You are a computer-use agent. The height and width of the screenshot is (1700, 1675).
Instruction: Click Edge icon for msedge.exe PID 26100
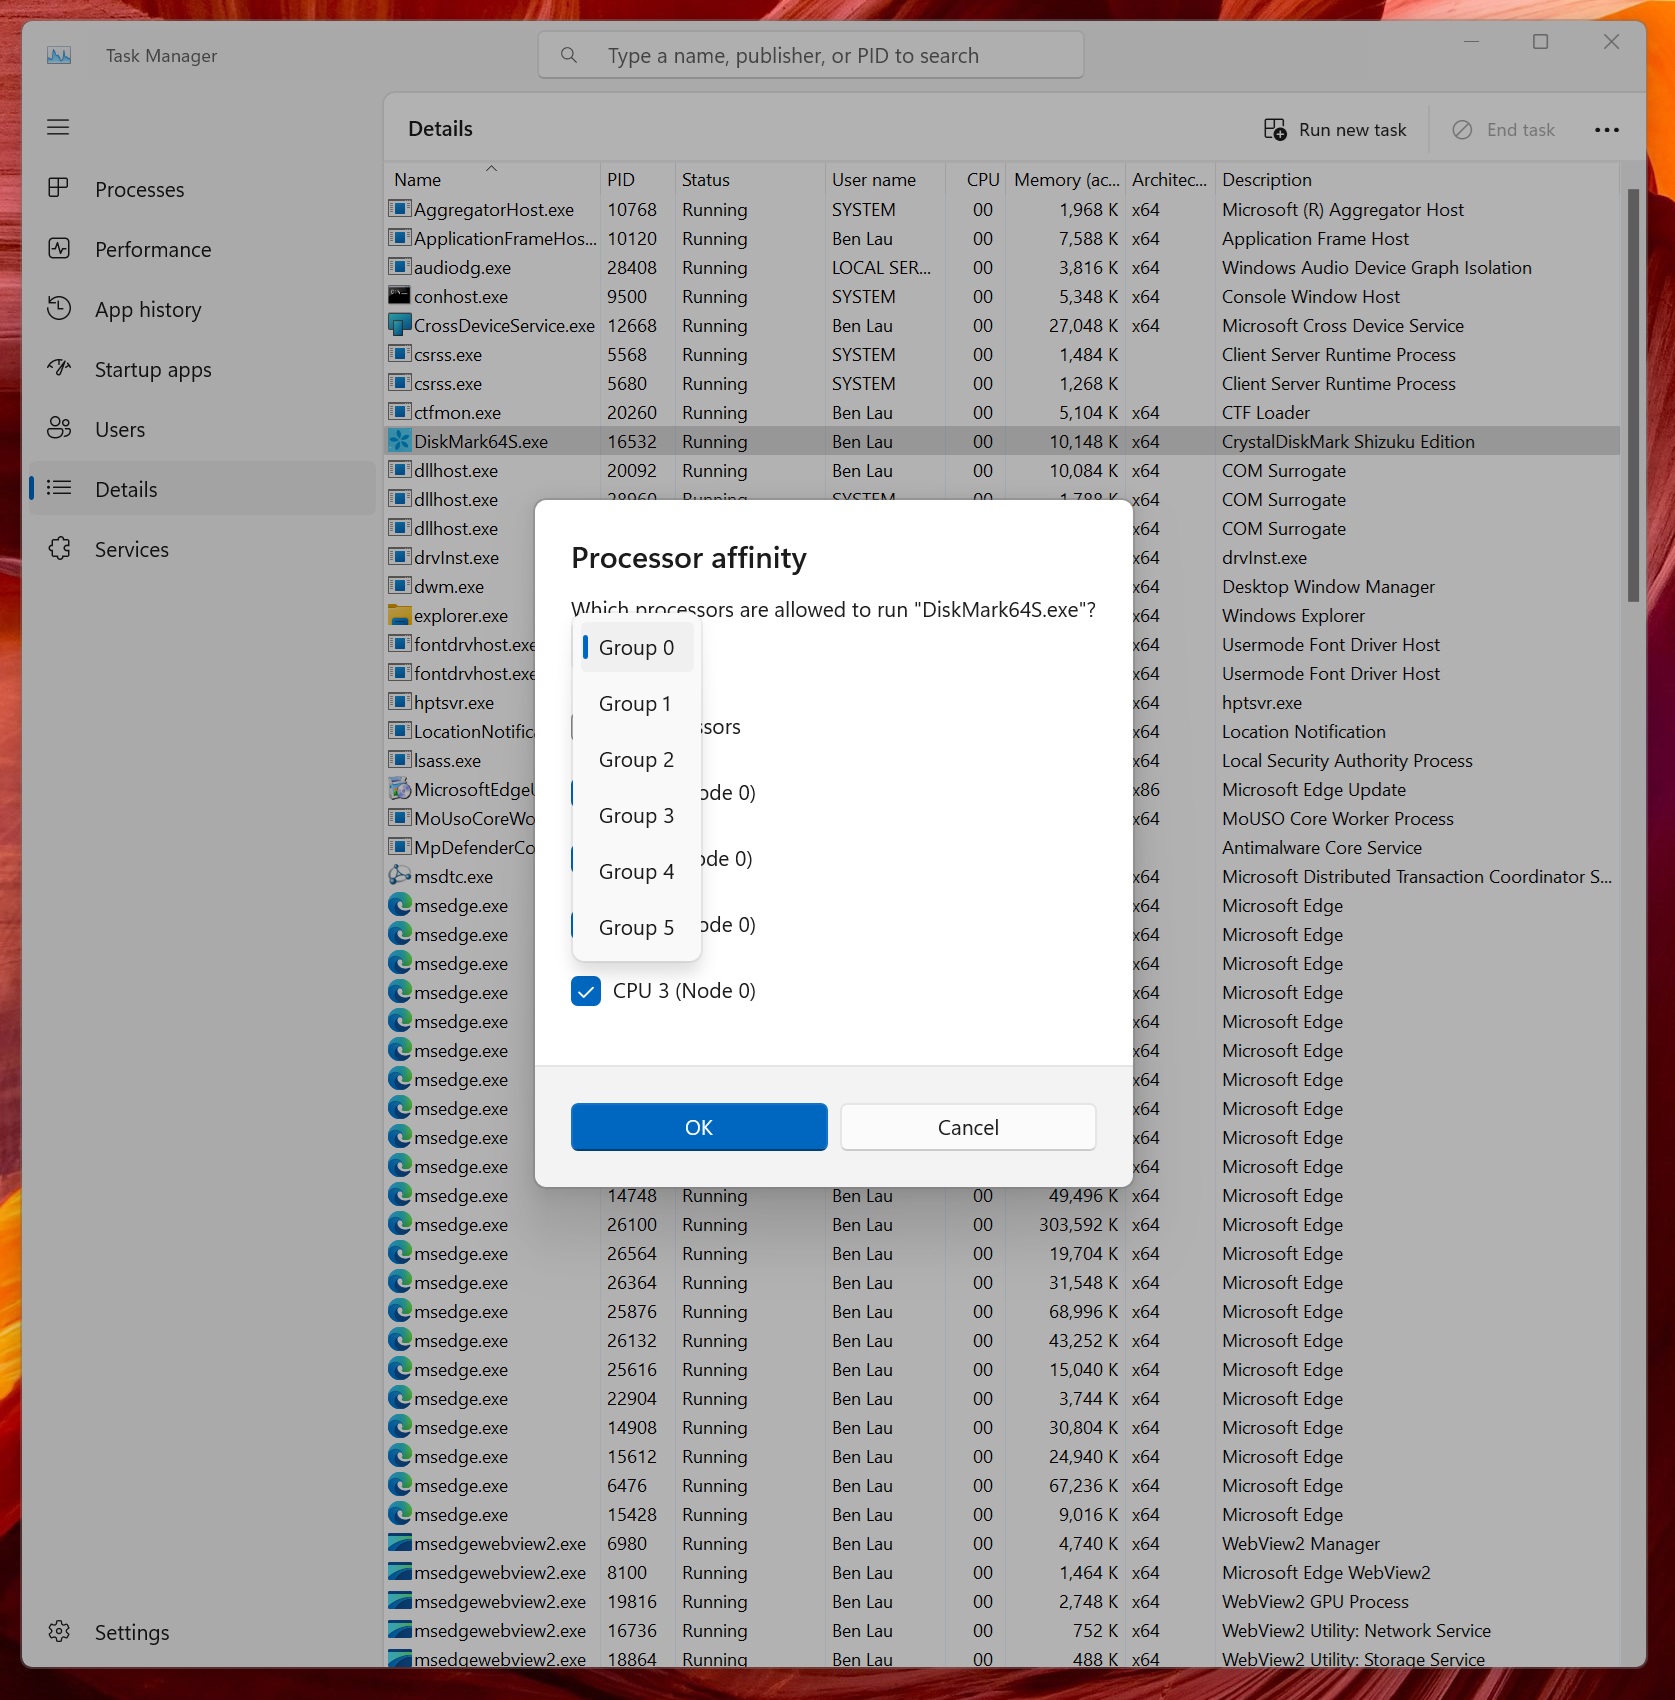(x=400, y=1224)
